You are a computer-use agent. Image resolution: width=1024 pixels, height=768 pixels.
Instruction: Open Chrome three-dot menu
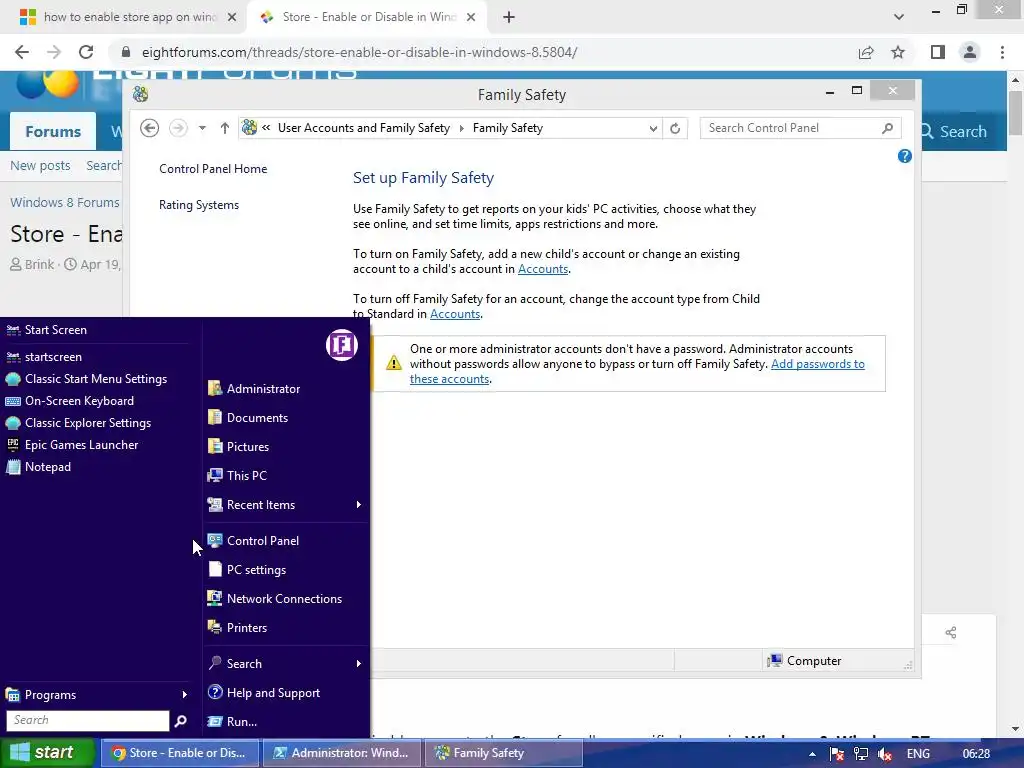click(1002, 52)
